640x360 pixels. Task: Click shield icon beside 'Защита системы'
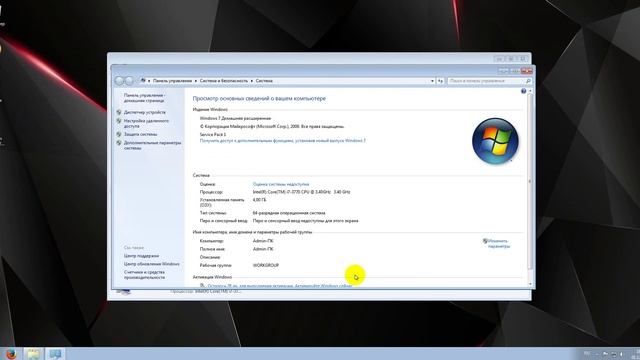(119, 134)
